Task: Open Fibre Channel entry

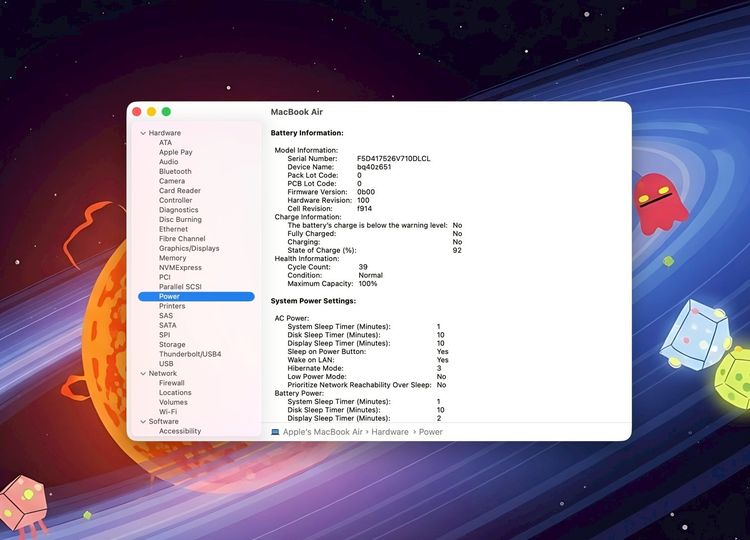Action: point(182,238)
